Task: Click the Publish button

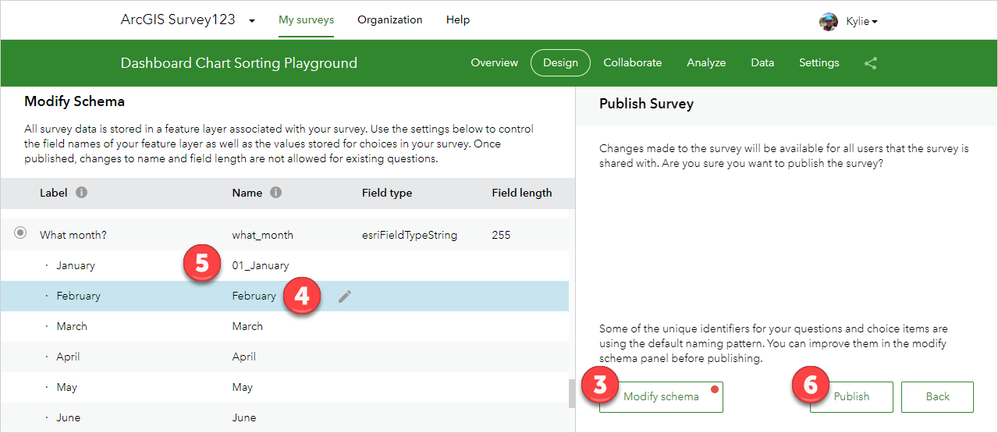Action: pyautogui.click(x=852, y=397)
